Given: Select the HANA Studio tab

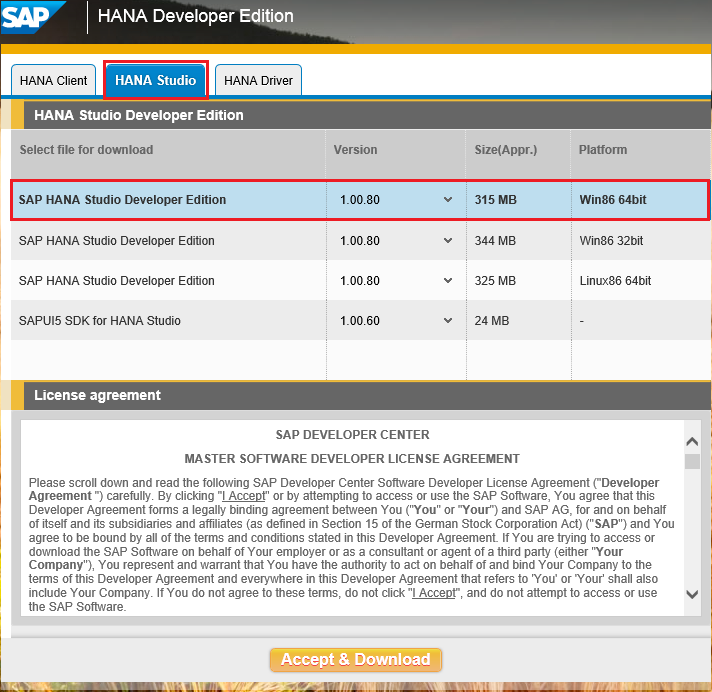Looking at the screenshot, I should (155, 80).
